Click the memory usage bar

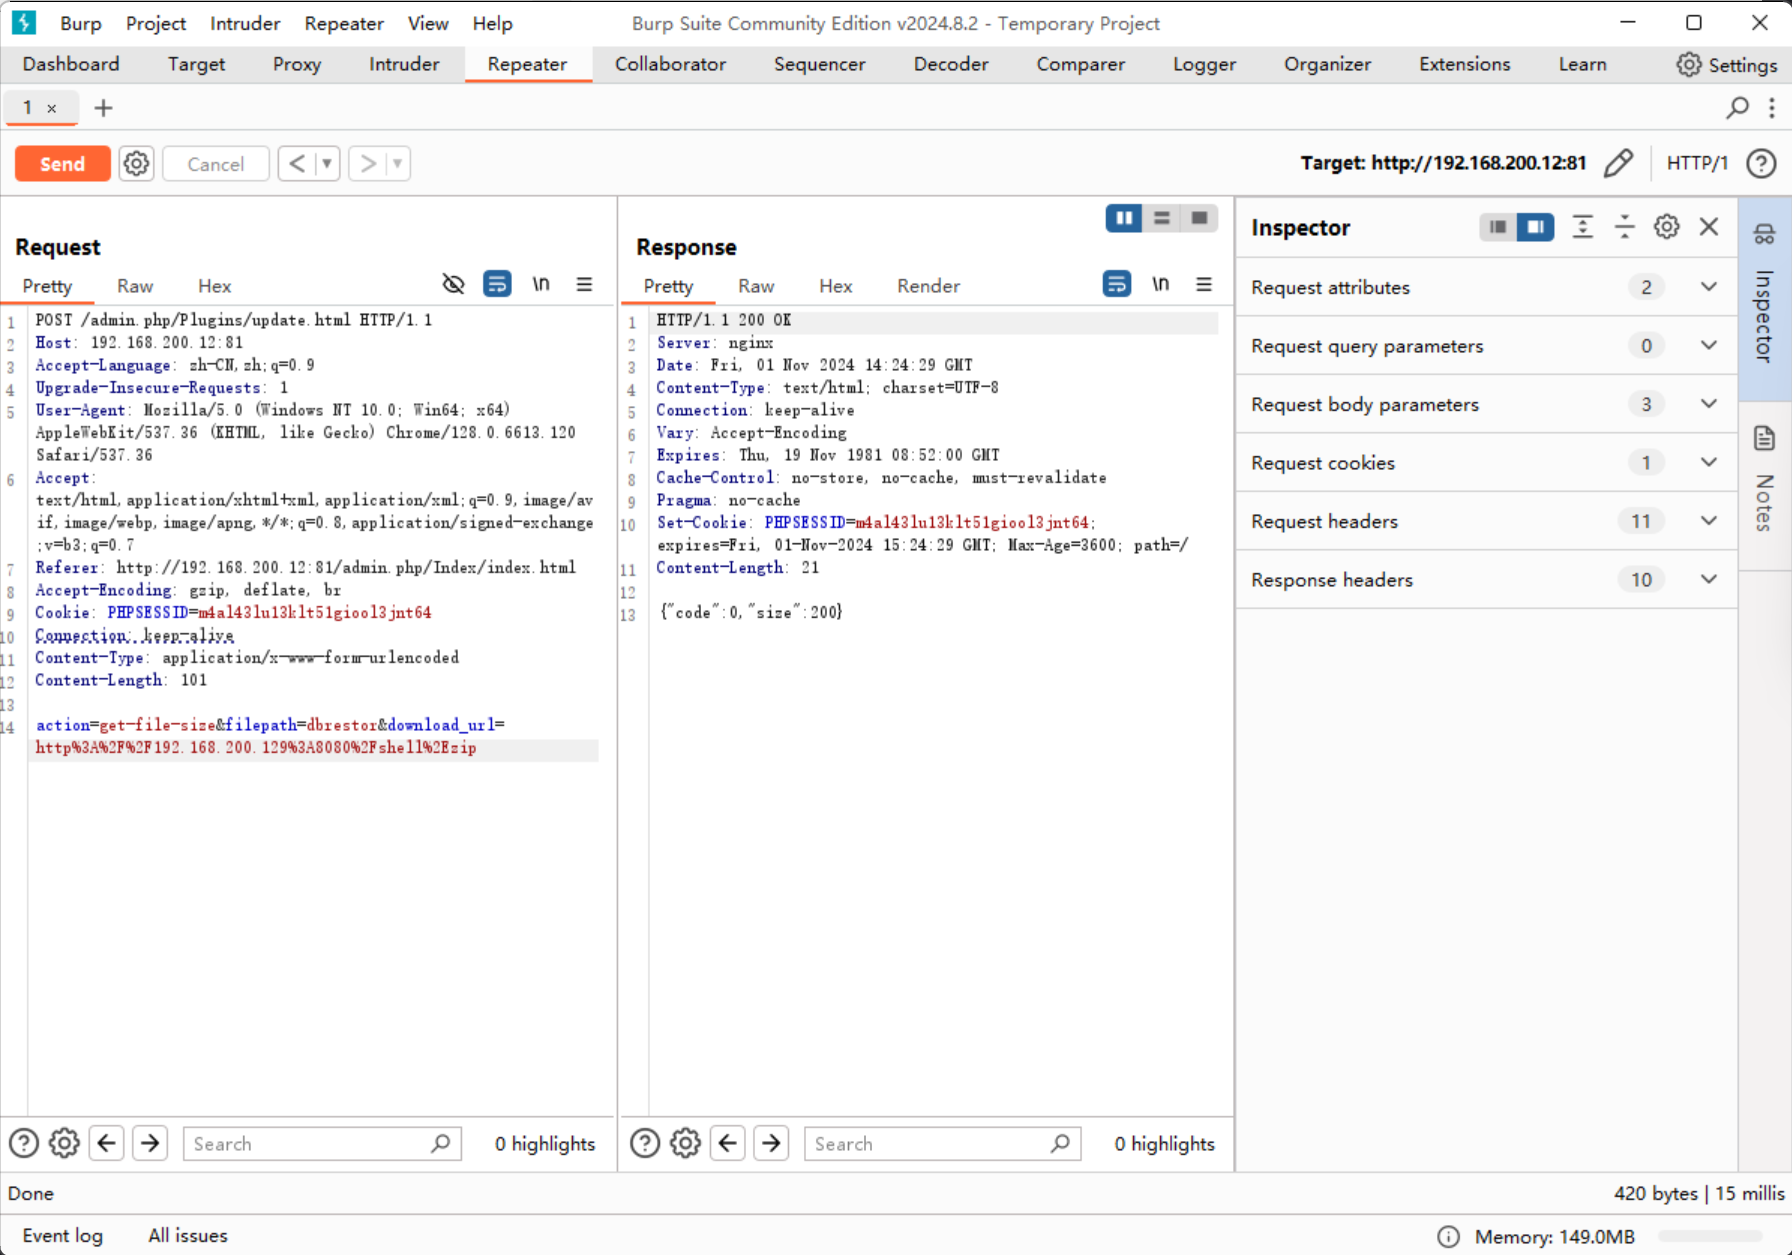pos(1710,1236)
